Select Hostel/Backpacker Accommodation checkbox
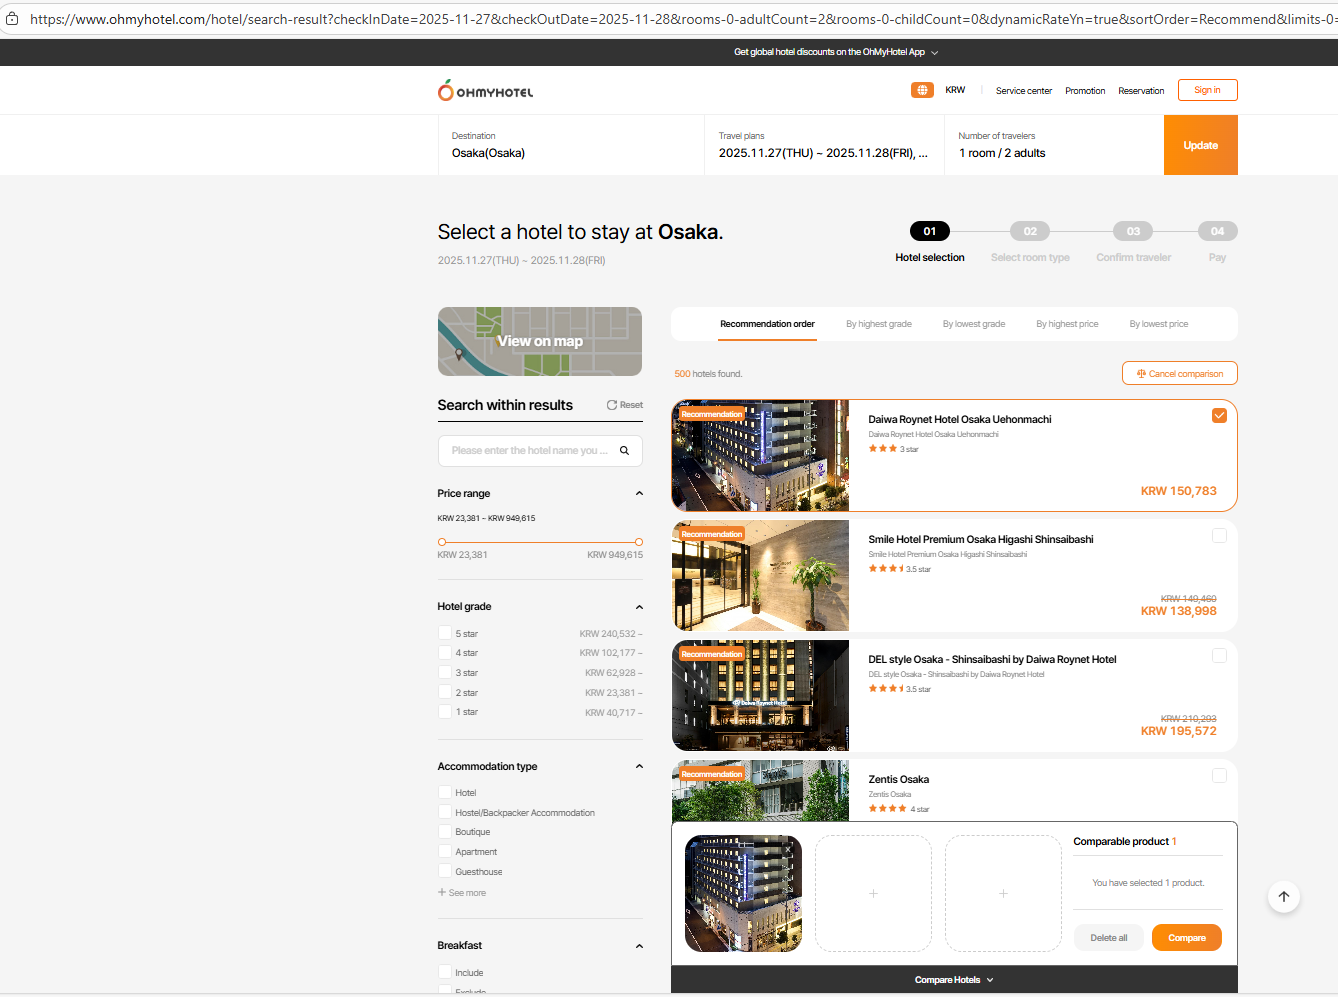 point(445,812)
